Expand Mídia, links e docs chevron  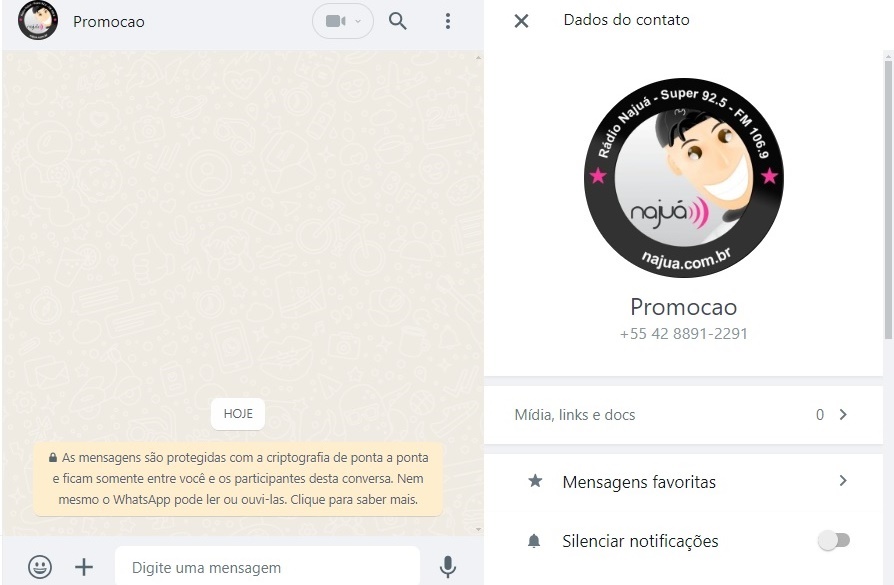[843, 414]
